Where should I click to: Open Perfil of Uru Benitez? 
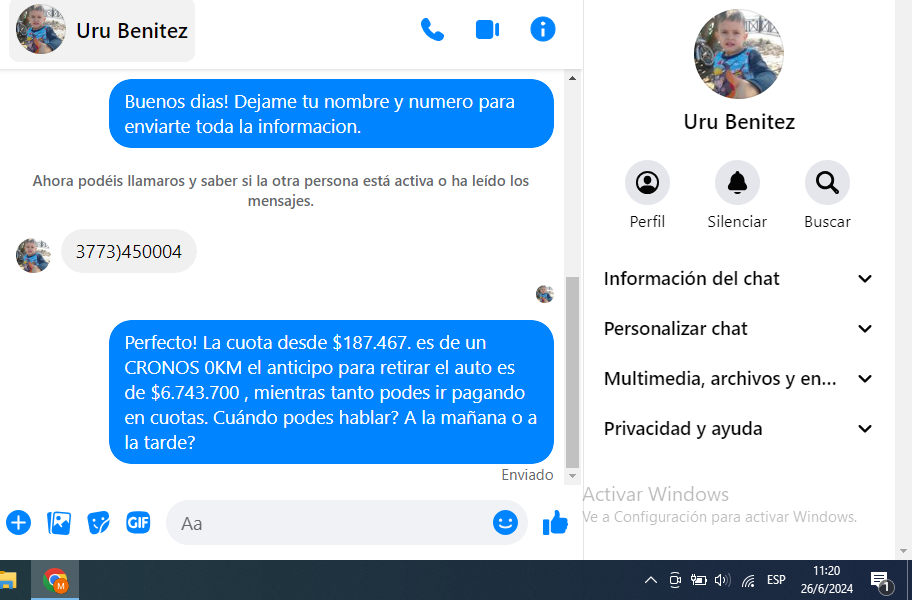coord(647,183)
